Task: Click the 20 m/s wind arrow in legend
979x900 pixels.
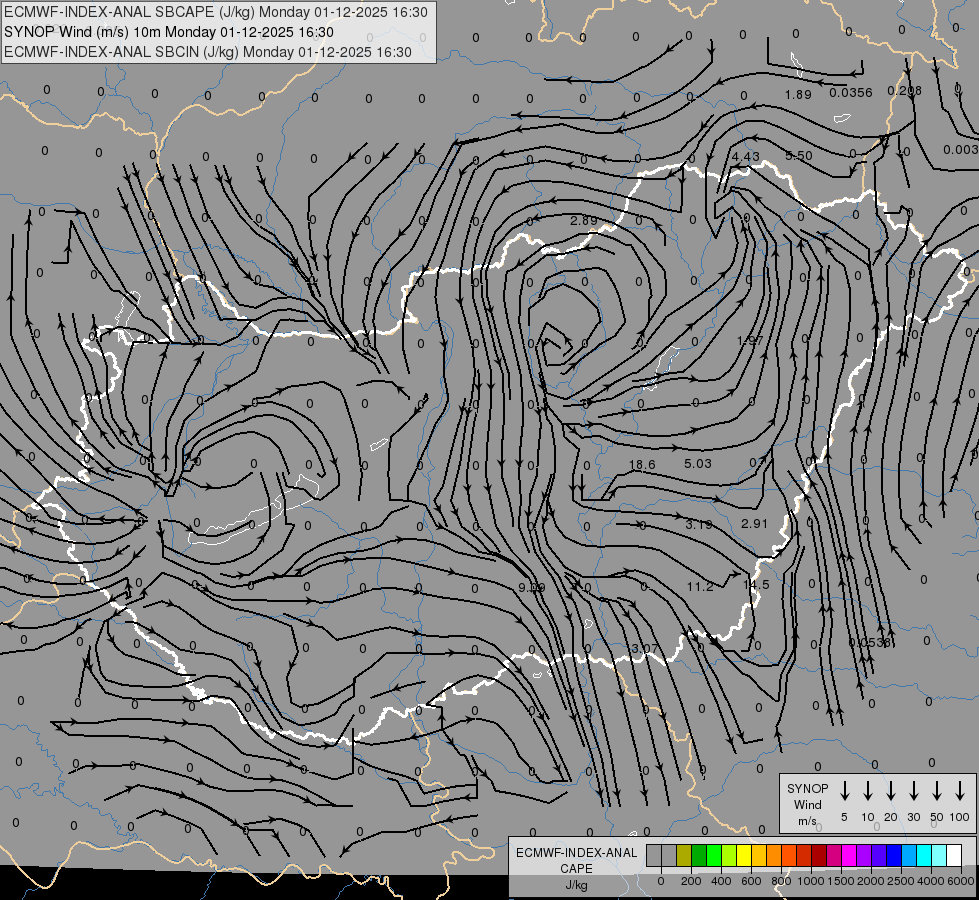Action: (x=890, y=791)
